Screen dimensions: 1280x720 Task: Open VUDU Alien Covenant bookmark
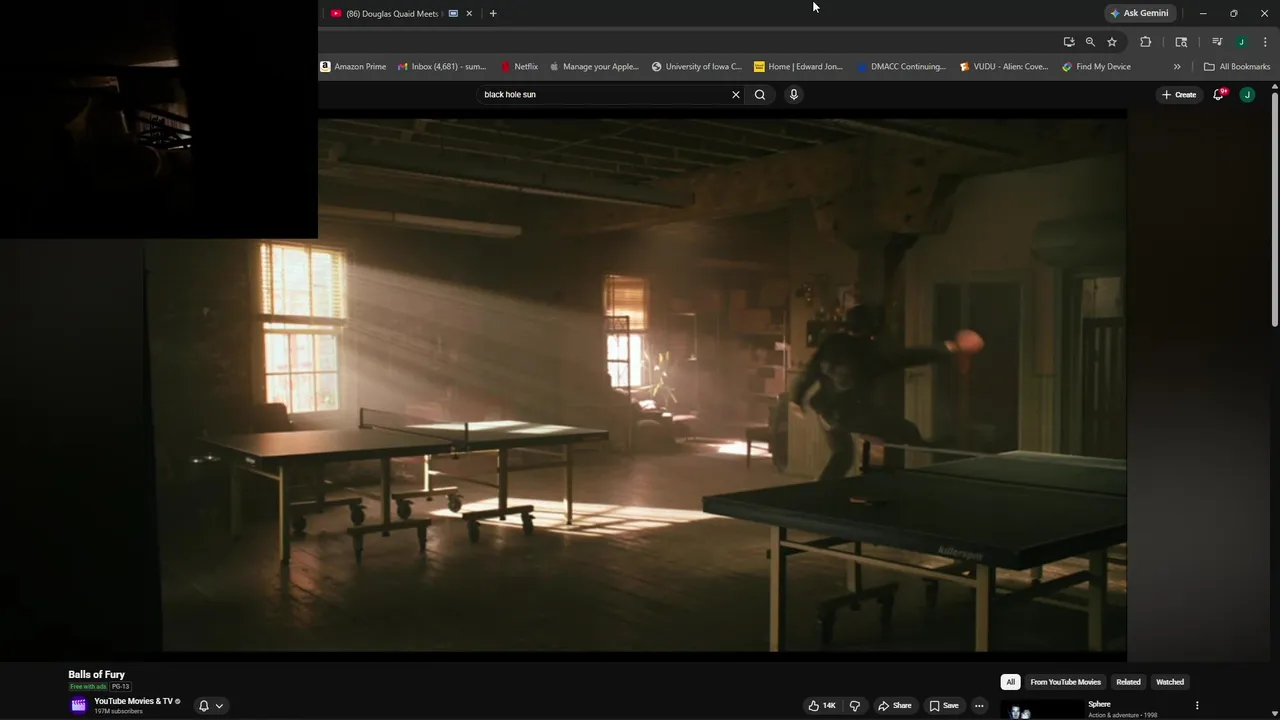(x=1003, y=67)
